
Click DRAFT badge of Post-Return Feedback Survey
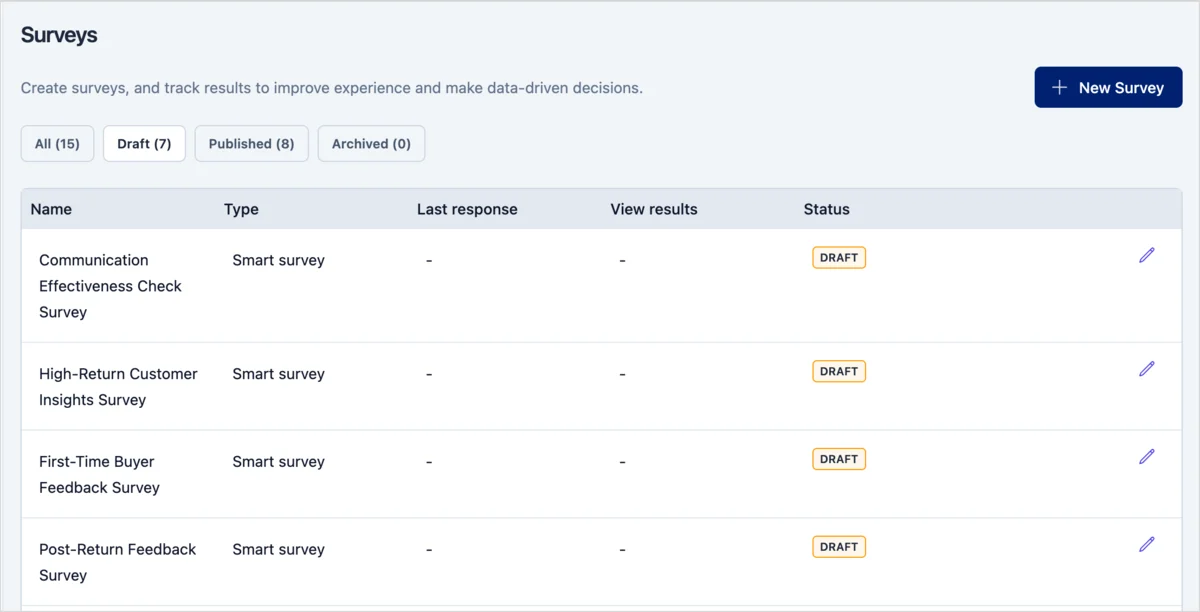[x=839, y=547]
